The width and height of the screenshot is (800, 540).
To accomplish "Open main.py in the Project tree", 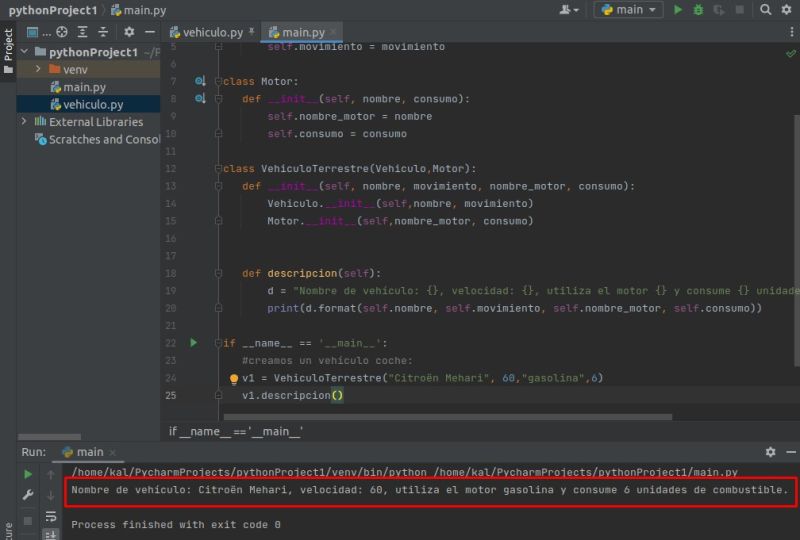I will [x=84, y=87].
